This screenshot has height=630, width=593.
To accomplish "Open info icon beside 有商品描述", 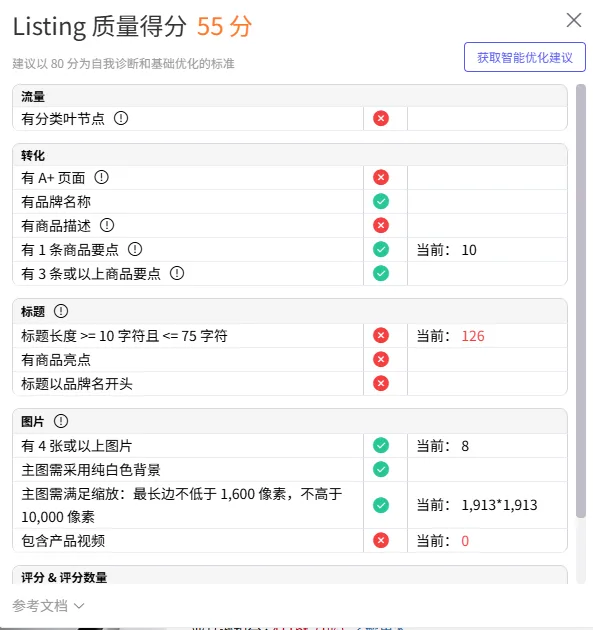I will click(107, 225).
